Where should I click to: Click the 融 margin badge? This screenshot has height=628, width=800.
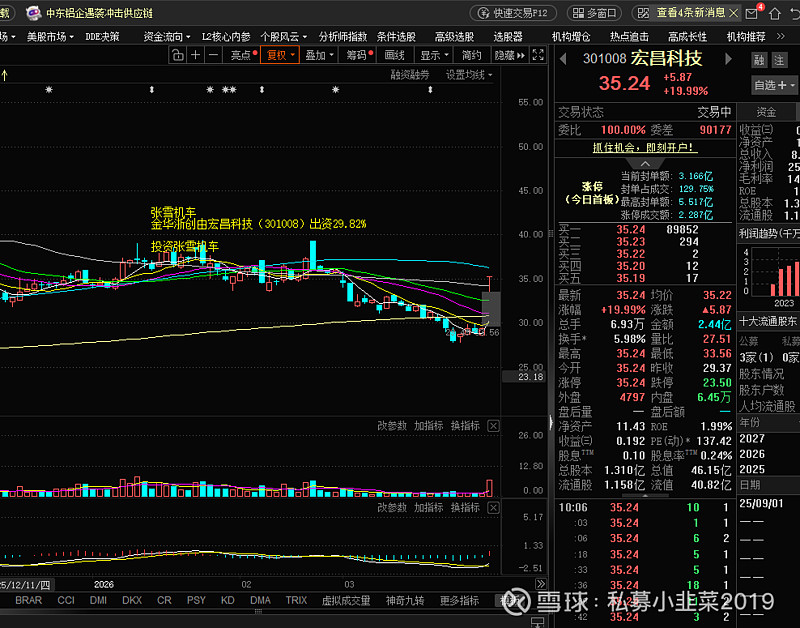pos(759,60)
